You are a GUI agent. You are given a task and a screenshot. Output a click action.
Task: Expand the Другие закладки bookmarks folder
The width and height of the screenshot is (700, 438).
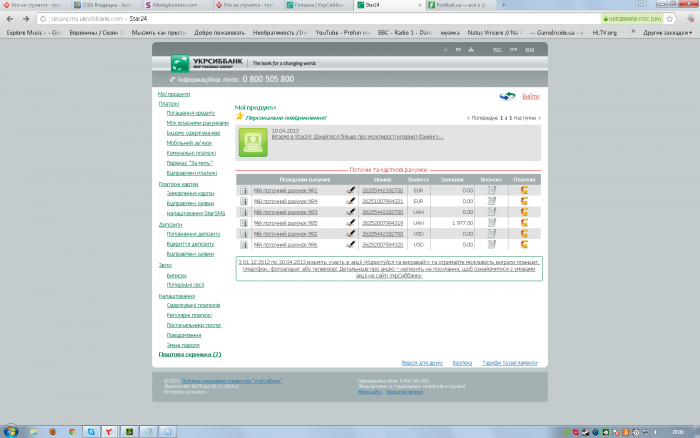point(667,33)
